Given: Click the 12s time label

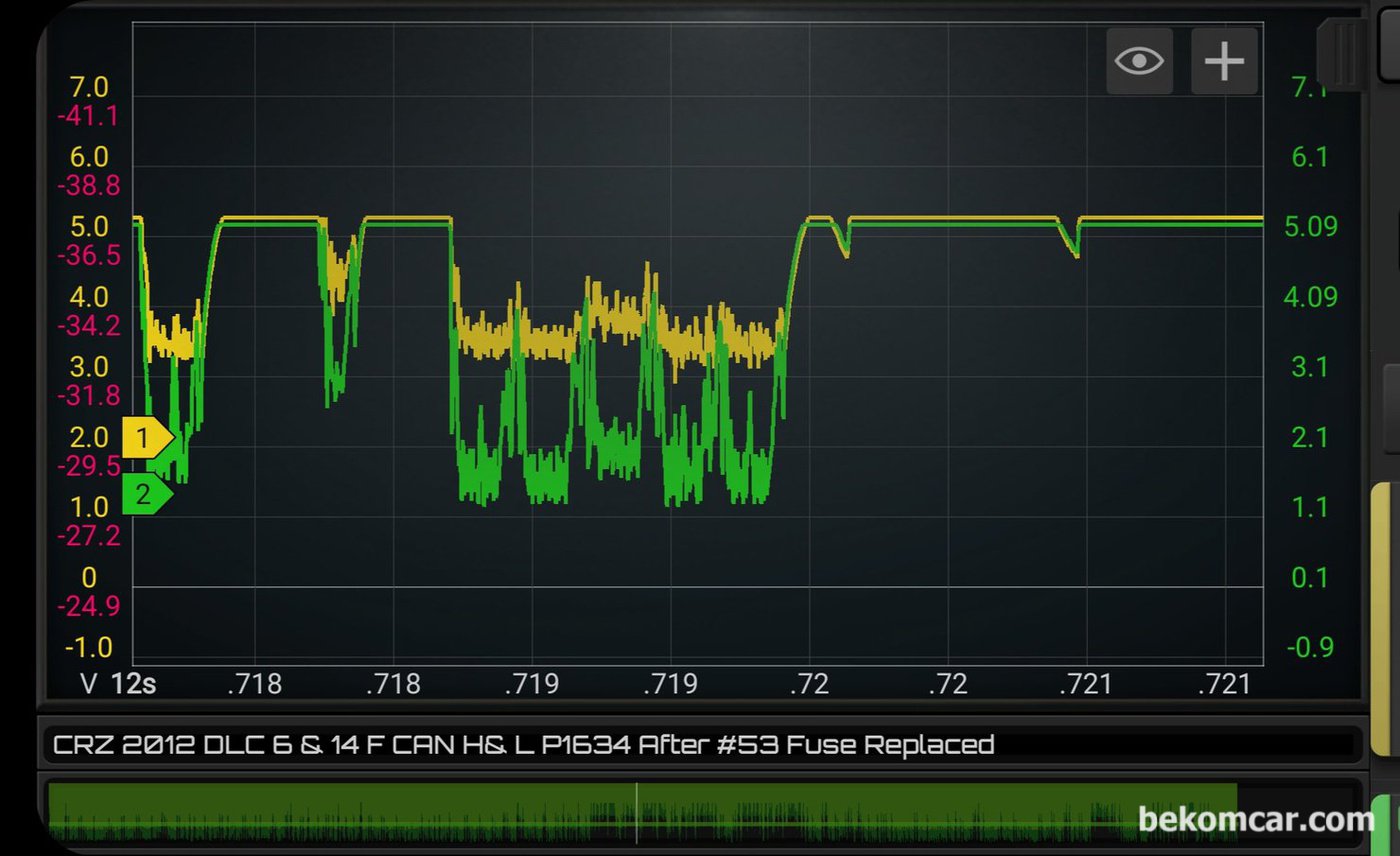Looking at the screenshot, I should pos(133,684).
